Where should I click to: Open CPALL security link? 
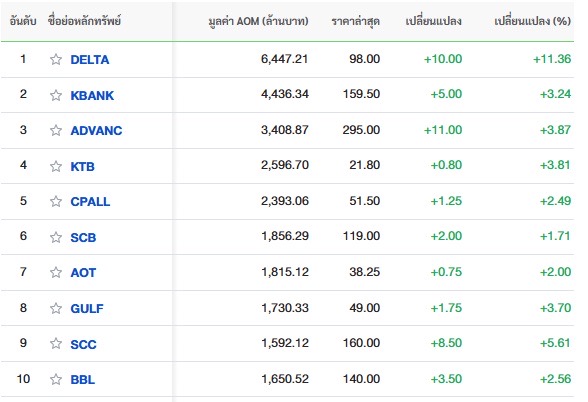click(x=90, y=202)
